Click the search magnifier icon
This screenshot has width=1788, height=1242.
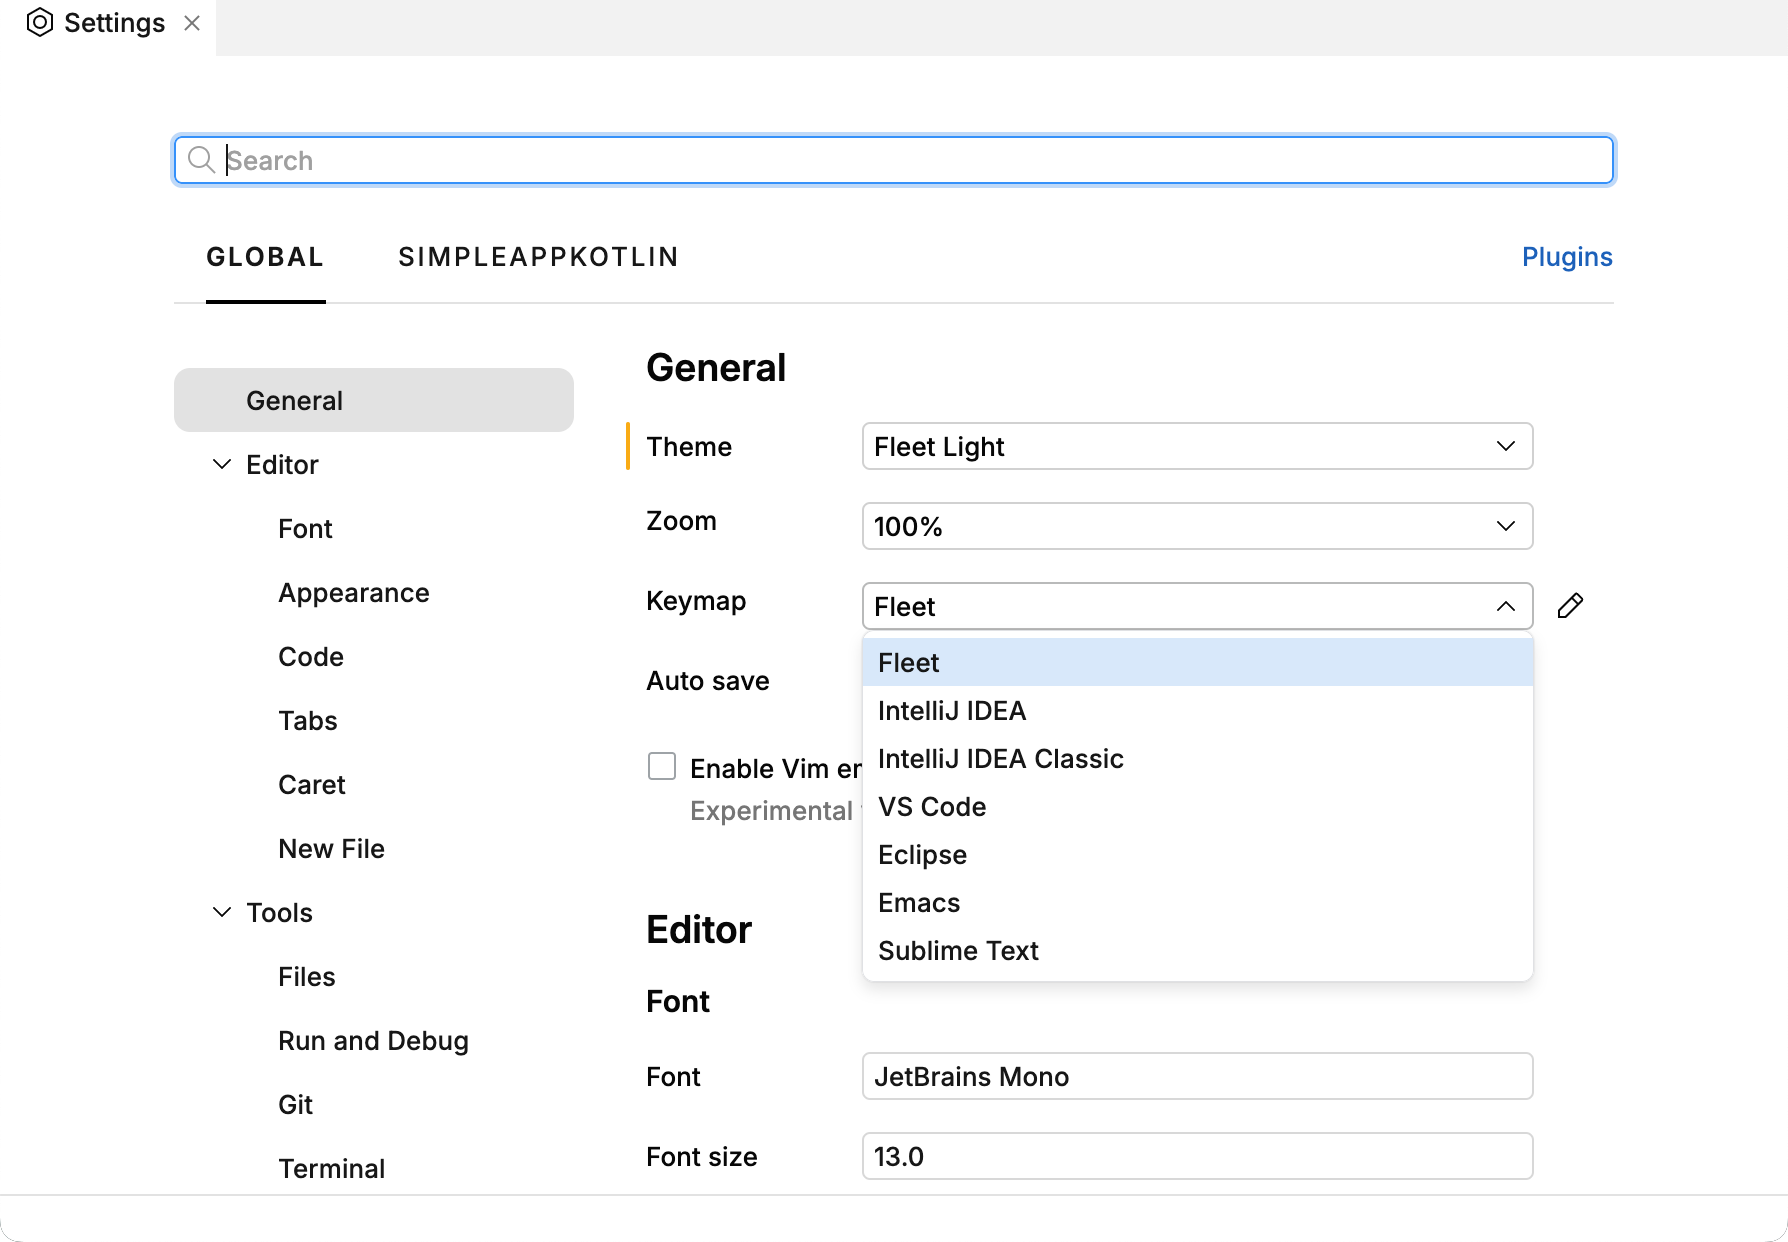[201, 160]
